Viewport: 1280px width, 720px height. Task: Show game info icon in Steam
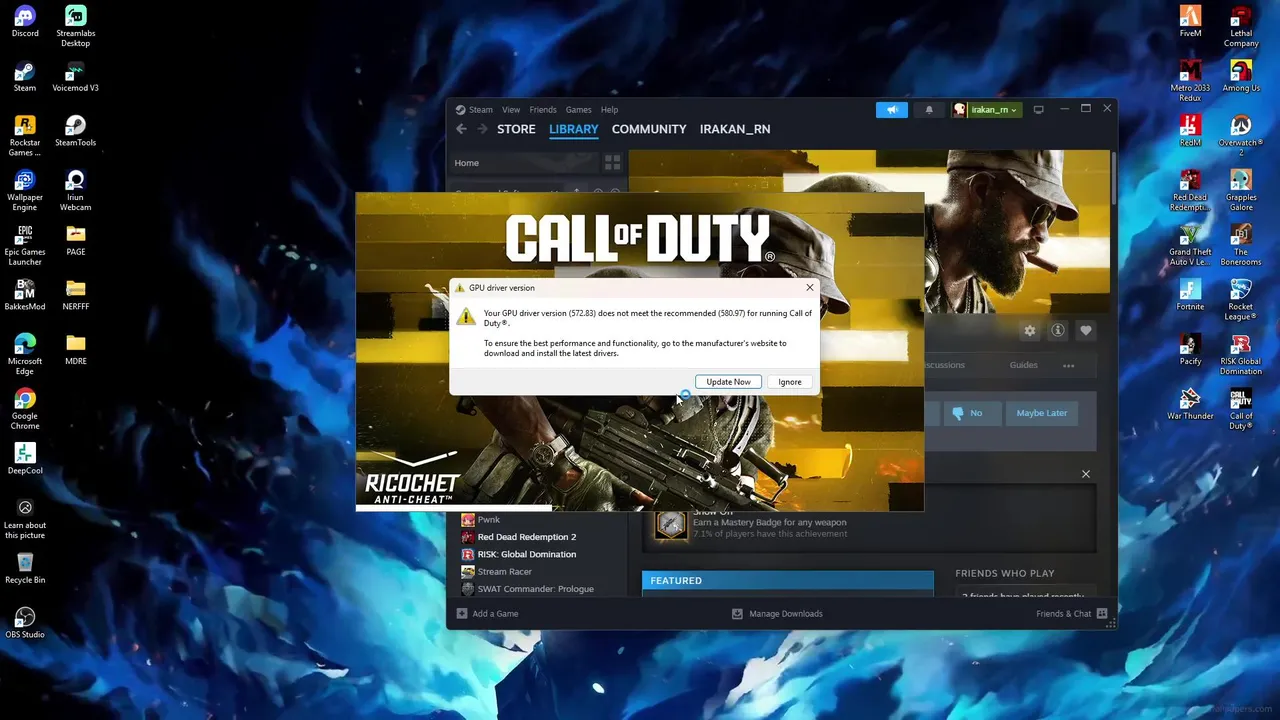[1057, 331]
